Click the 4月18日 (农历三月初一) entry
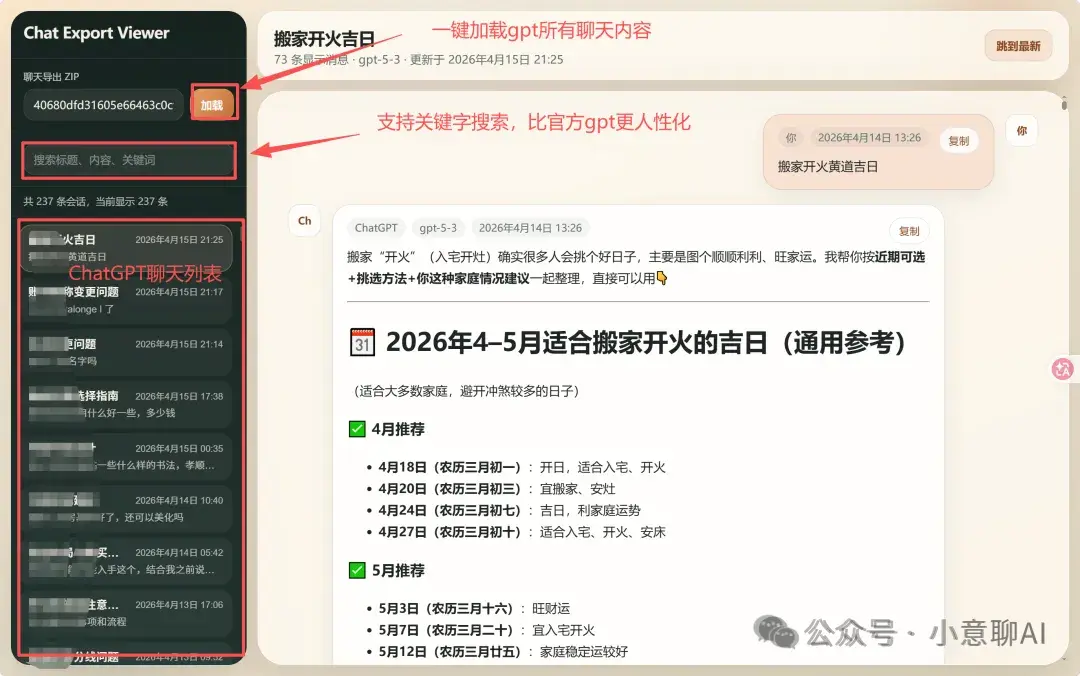 pyautogui.click(x=521, y=467)
